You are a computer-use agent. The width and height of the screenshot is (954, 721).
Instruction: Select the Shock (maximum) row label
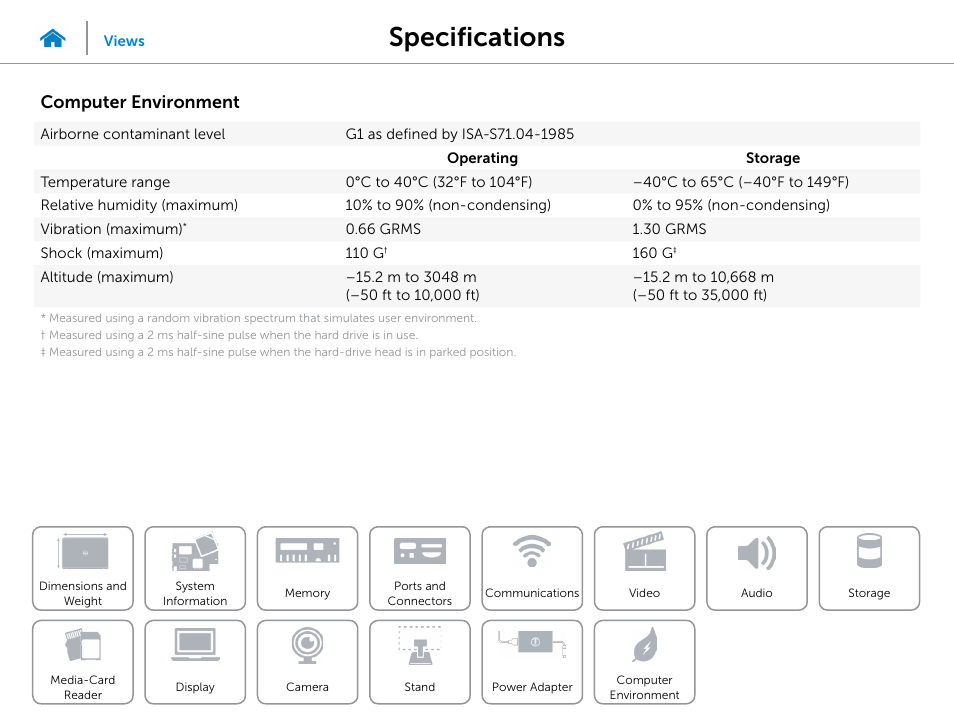[102, 253]
